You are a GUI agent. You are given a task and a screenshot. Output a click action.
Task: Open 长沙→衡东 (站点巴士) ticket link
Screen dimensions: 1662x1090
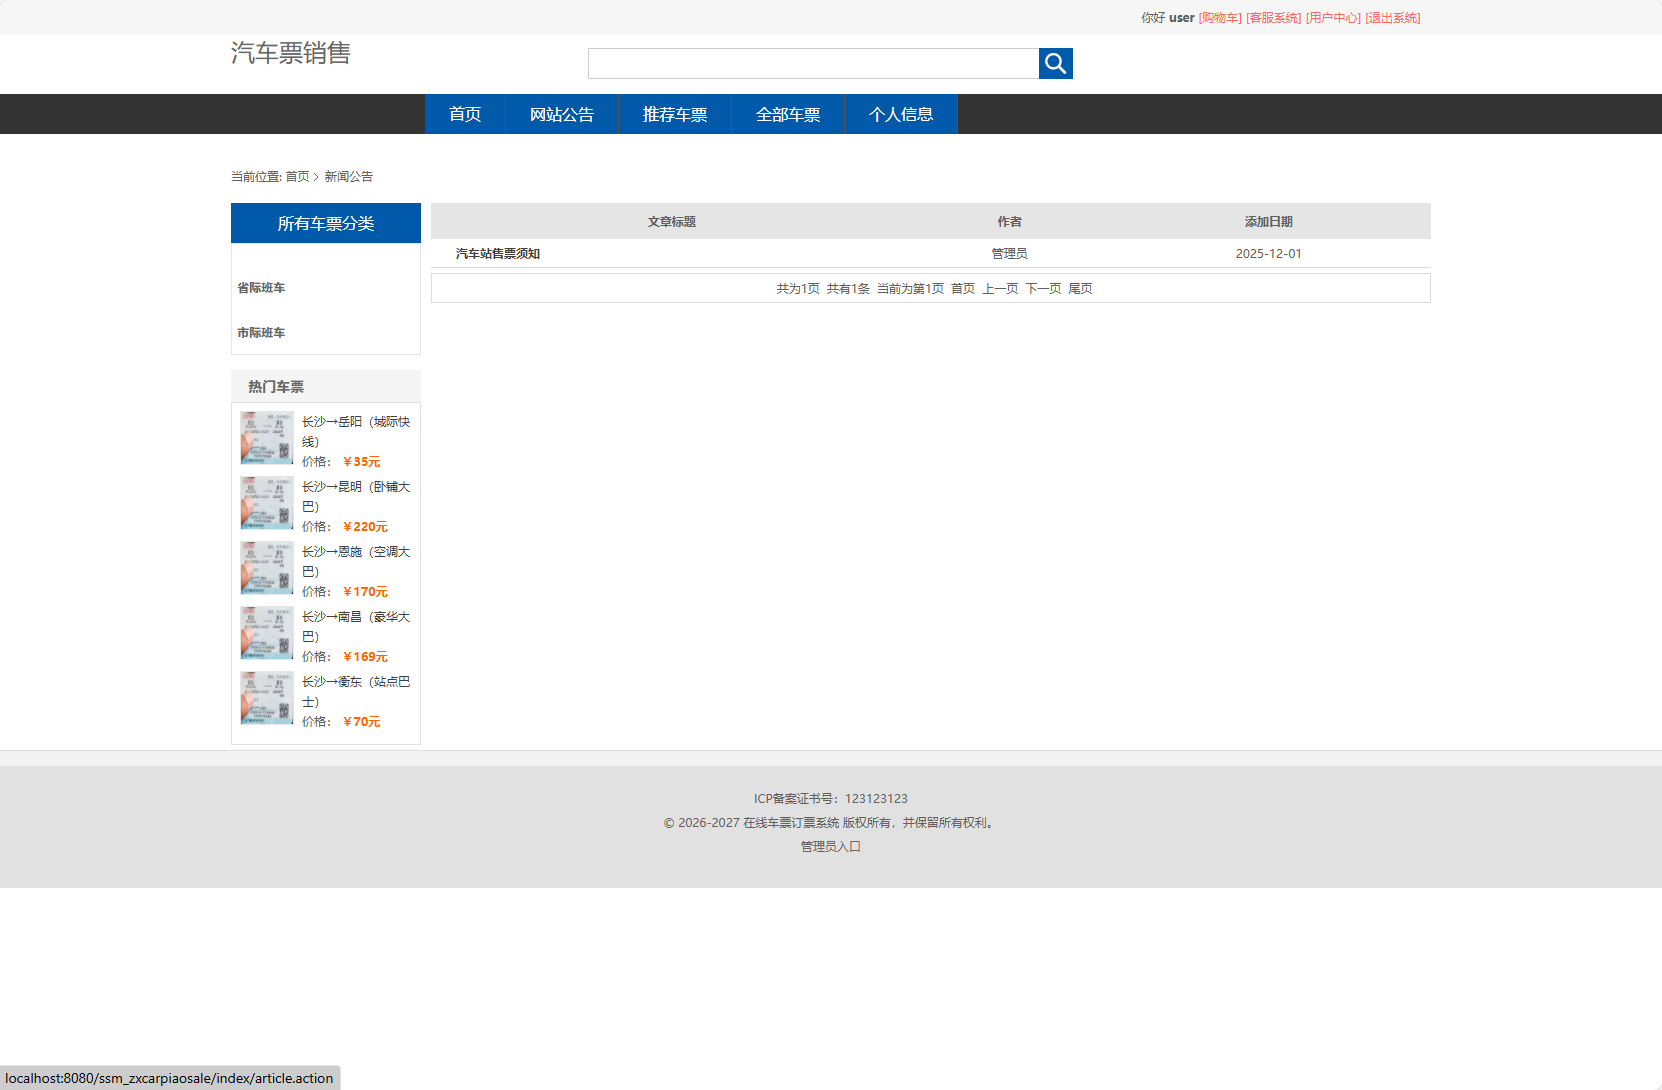(x=356, y=692)
